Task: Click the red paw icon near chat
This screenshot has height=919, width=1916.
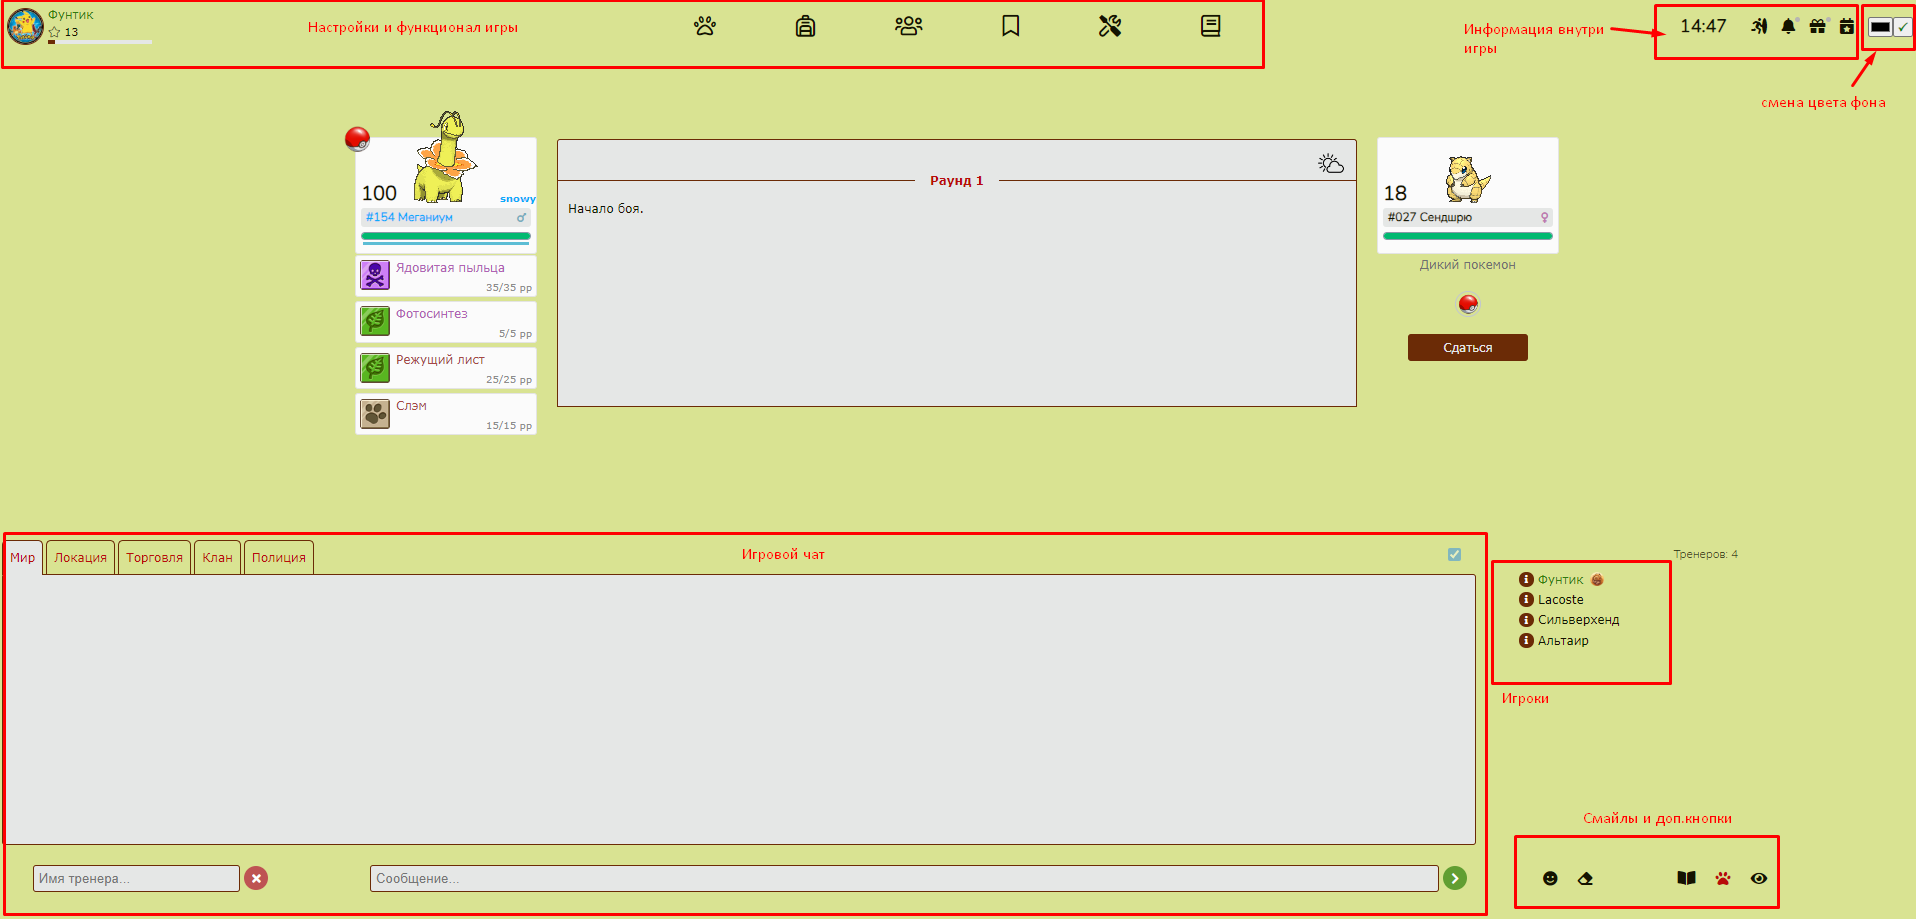Action: click(x=1723, y=878)
